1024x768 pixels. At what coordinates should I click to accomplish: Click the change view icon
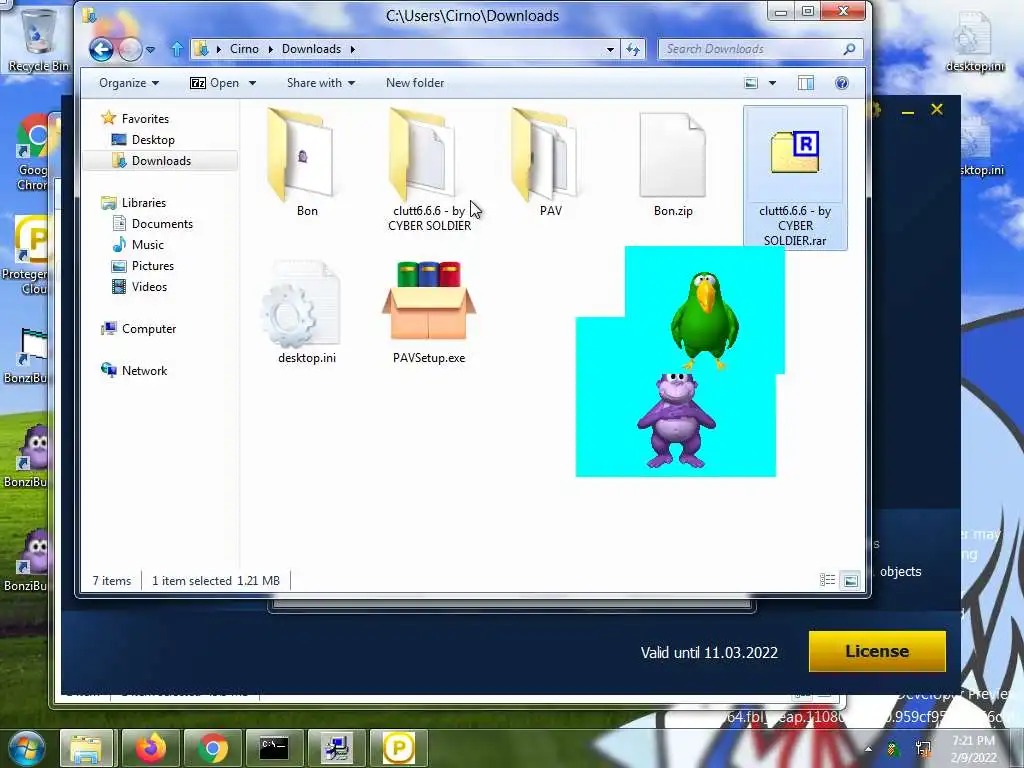(x=751, y=83)
